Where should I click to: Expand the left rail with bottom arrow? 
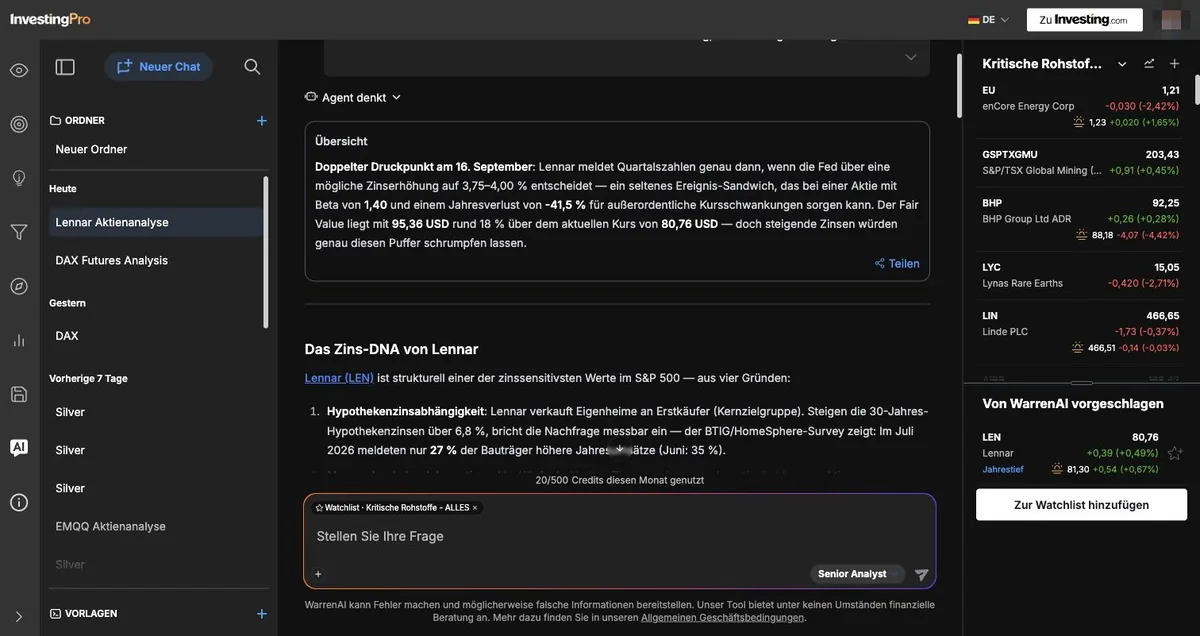click(x=19, y=617)
